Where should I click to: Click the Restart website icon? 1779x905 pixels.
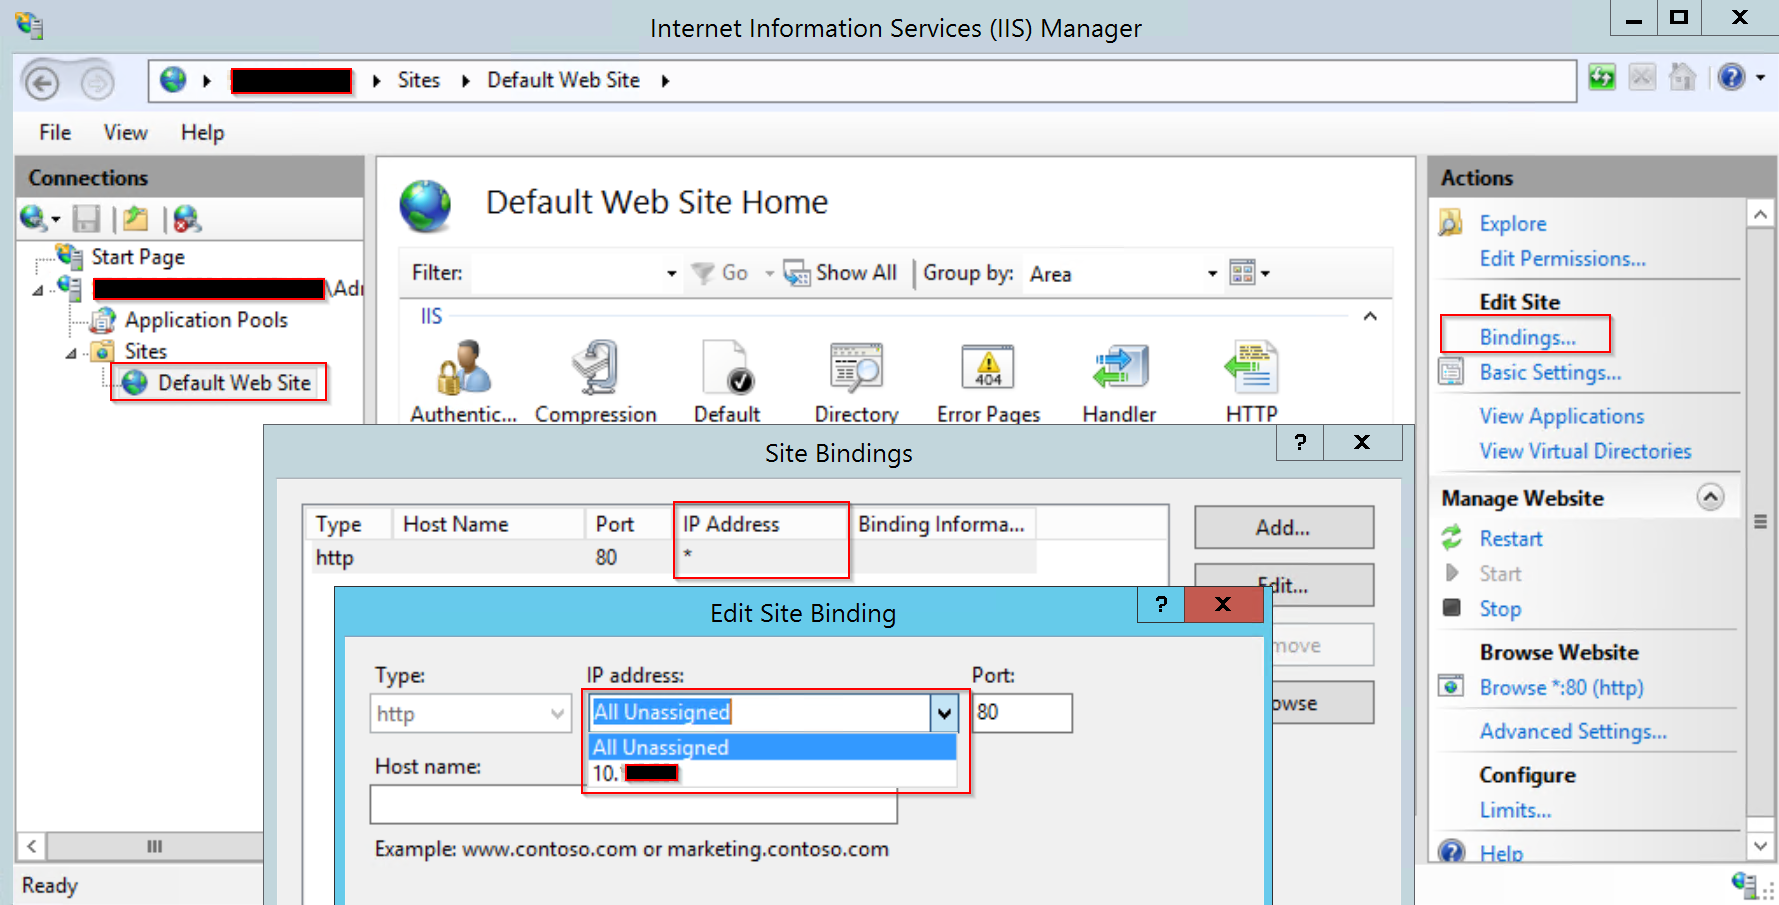tap(1452, 538)
